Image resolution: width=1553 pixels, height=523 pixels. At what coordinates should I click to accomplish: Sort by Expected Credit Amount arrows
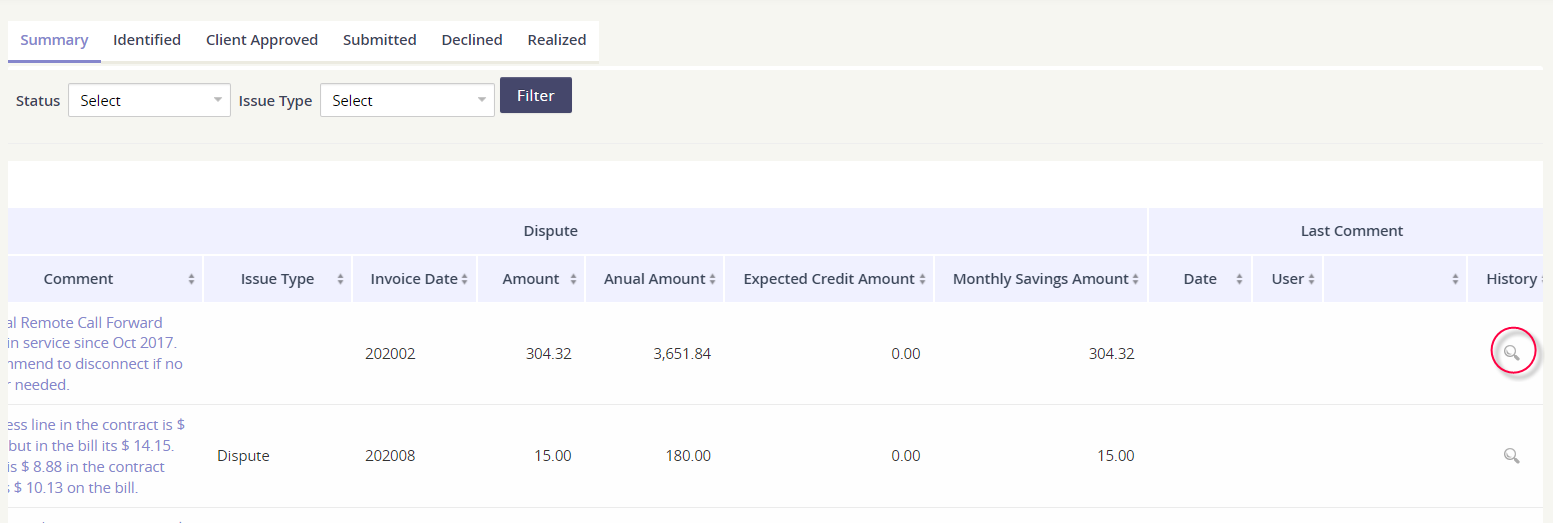coord(922,280)
